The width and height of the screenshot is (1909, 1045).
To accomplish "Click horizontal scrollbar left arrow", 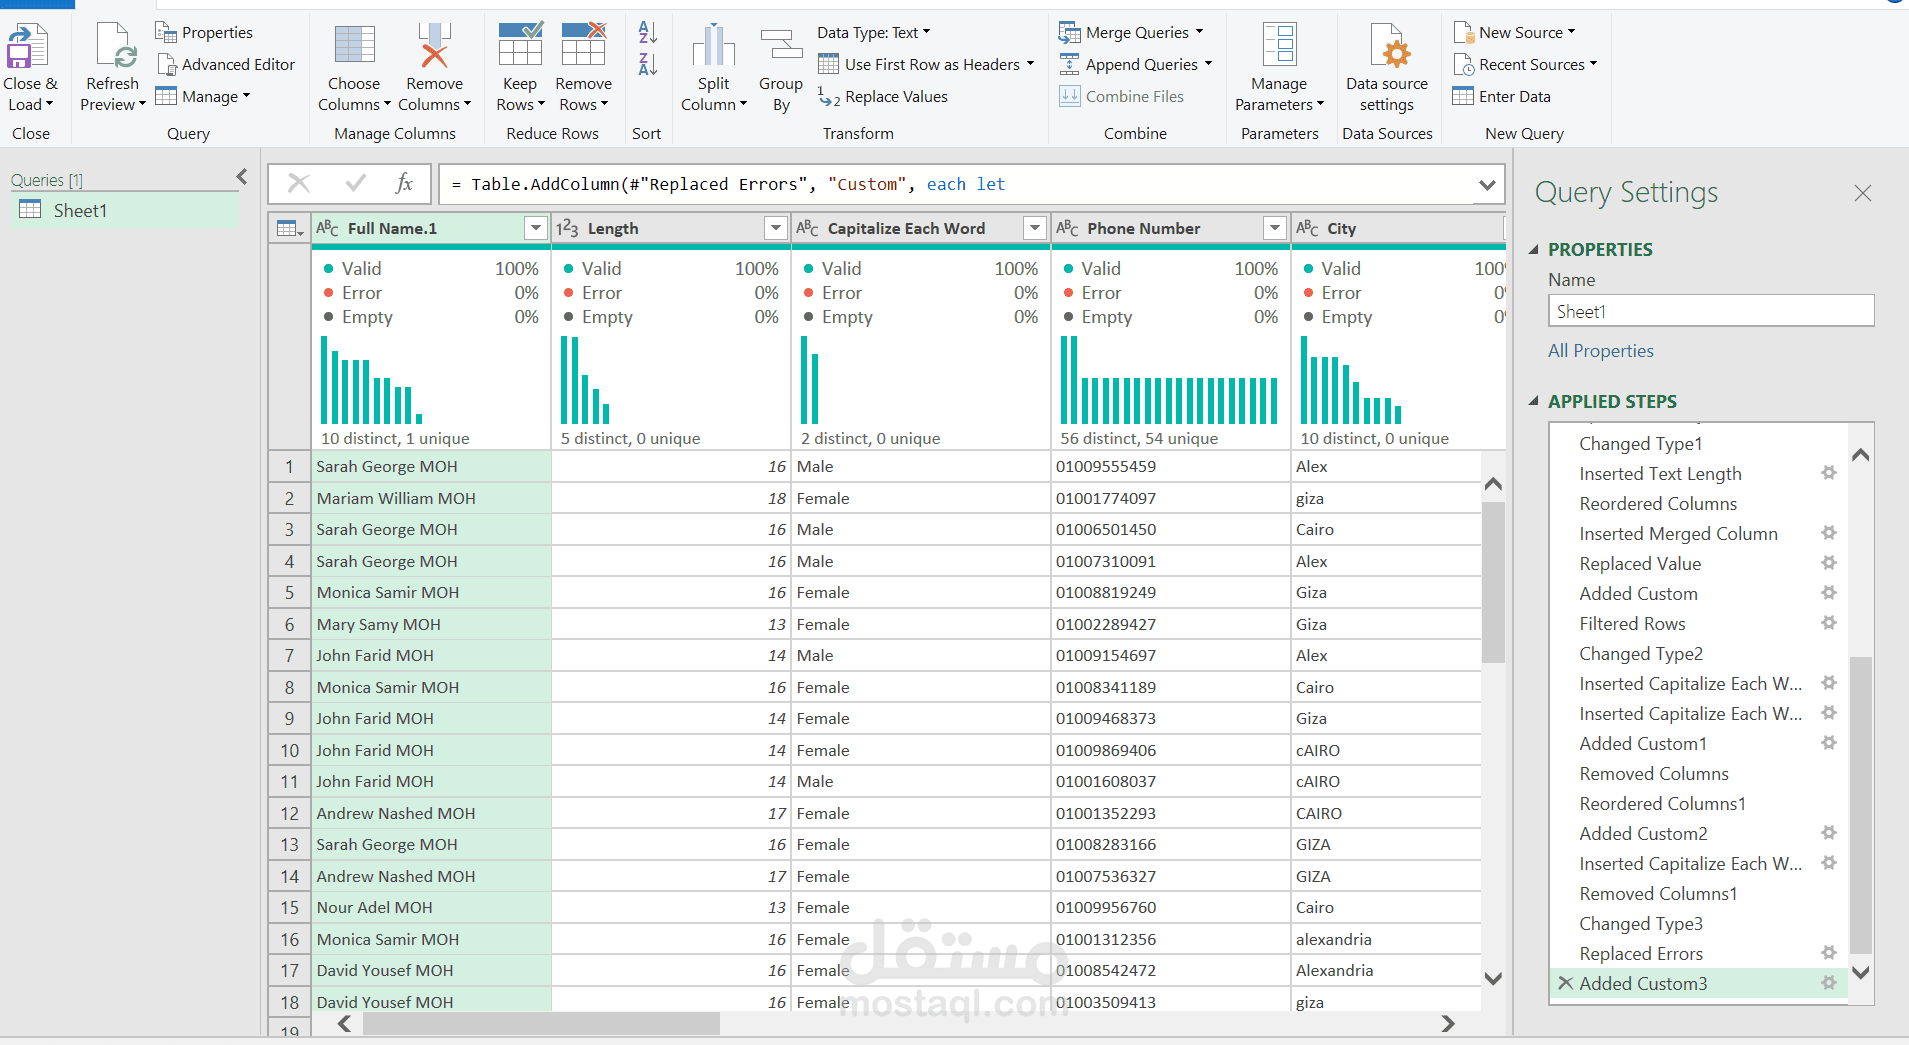I will pos(345,1023).
